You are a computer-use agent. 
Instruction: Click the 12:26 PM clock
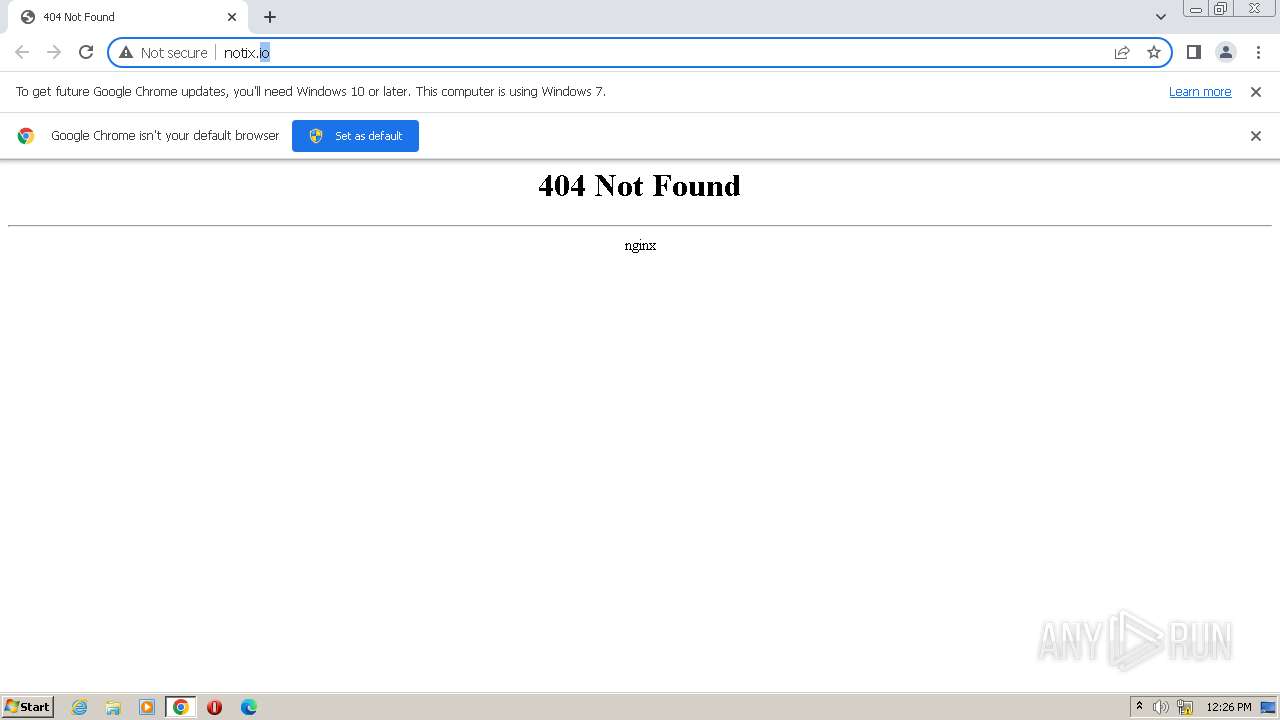pos(1229,707)
